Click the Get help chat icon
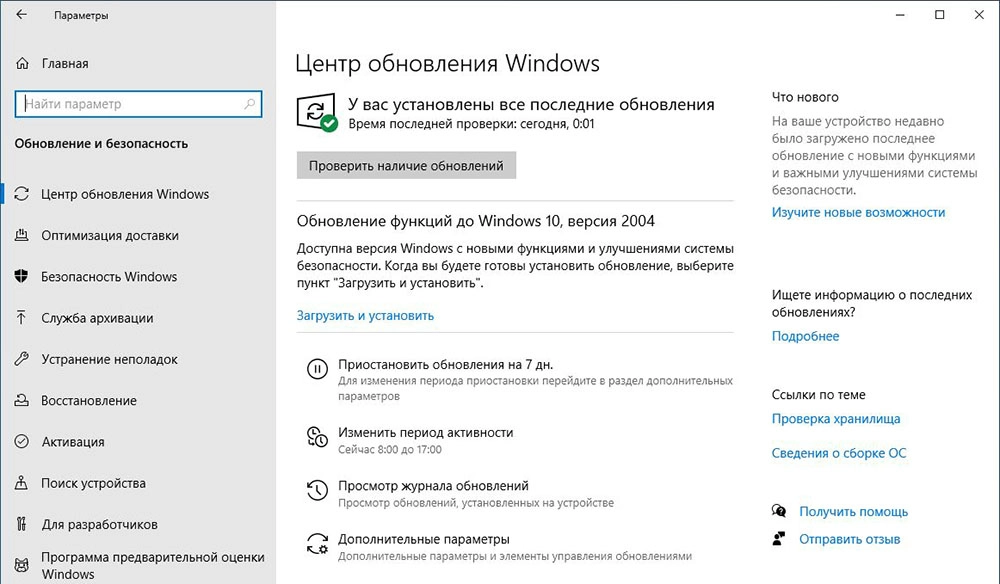This screenshot has height=584, width=1000. click(780, 511)
